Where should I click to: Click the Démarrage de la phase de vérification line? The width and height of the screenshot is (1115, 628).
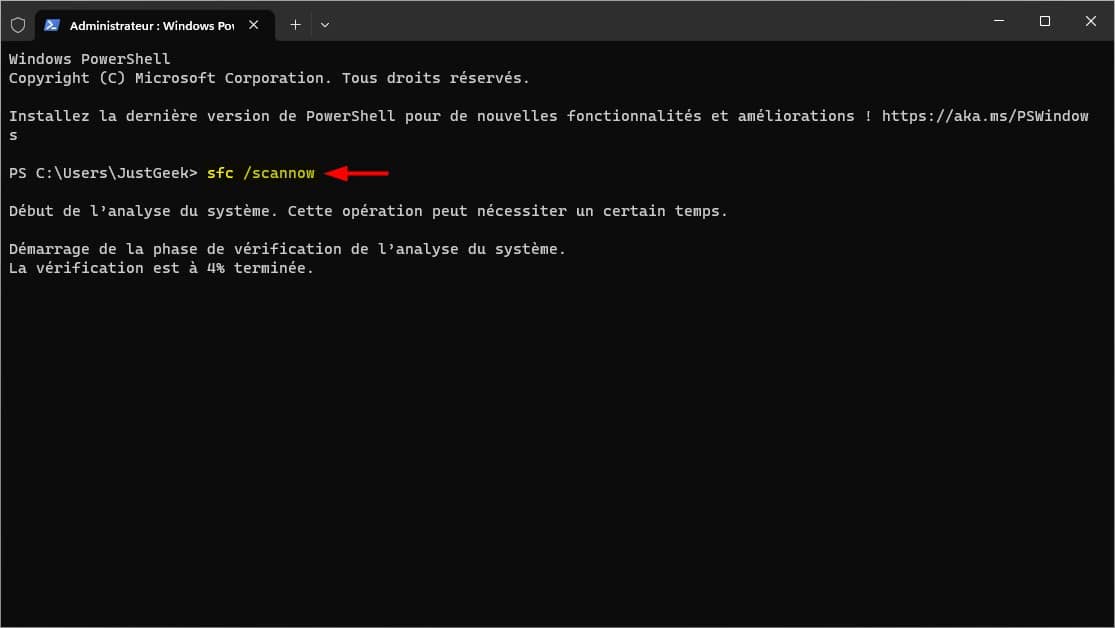coord(287,249)
